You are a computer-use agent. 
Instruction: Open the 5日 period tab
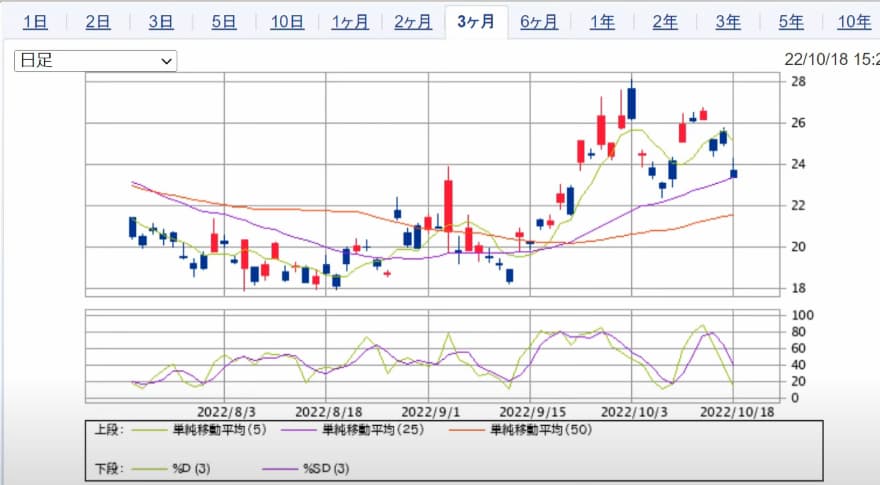click(x=224, y=22)
